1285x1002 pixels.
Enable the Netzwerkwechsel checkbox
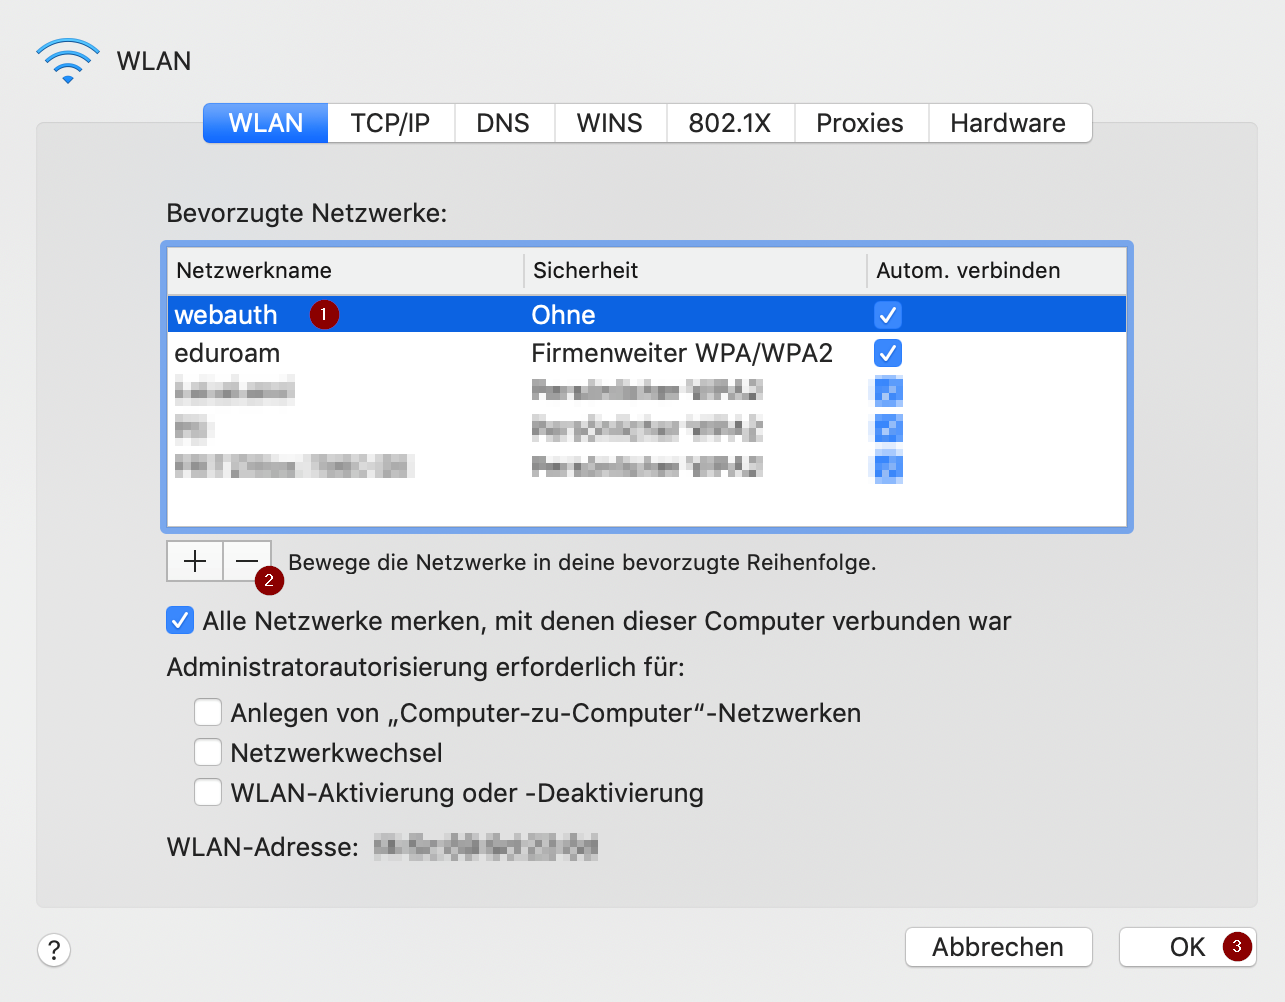[208, 752]
